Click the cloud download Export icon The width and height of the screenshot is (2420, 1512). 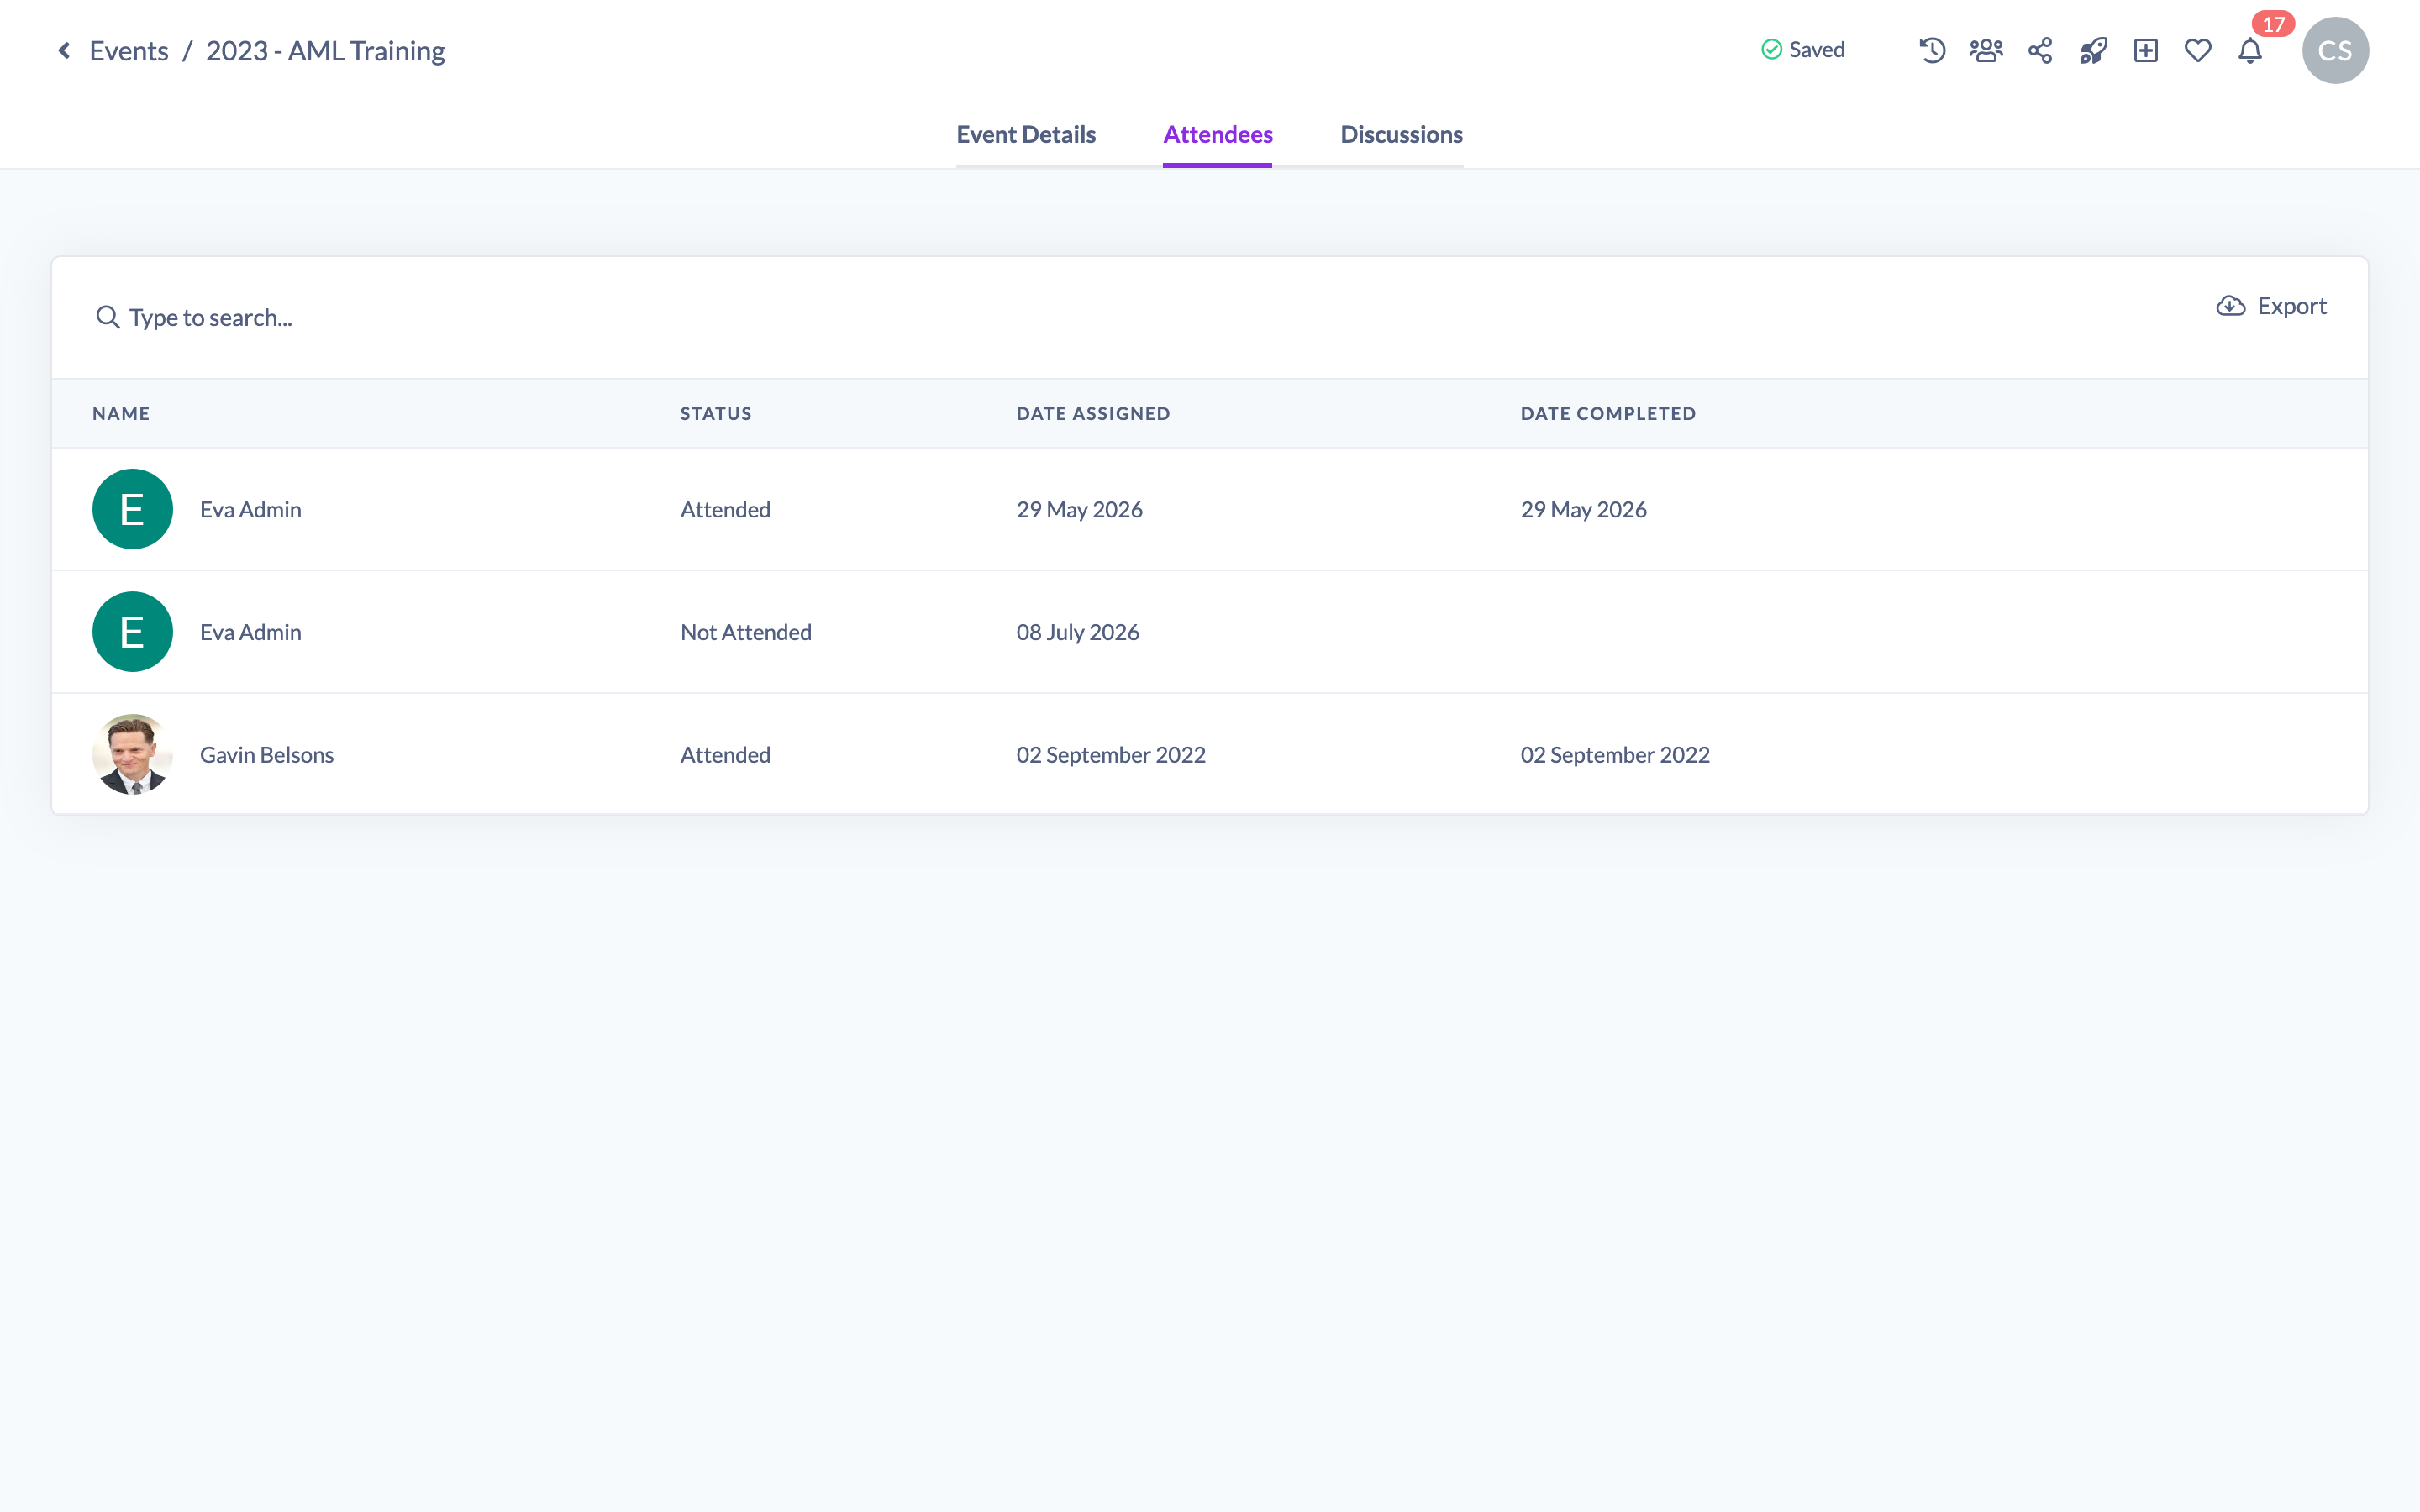pyautogui.click(x=2230, y=306)
